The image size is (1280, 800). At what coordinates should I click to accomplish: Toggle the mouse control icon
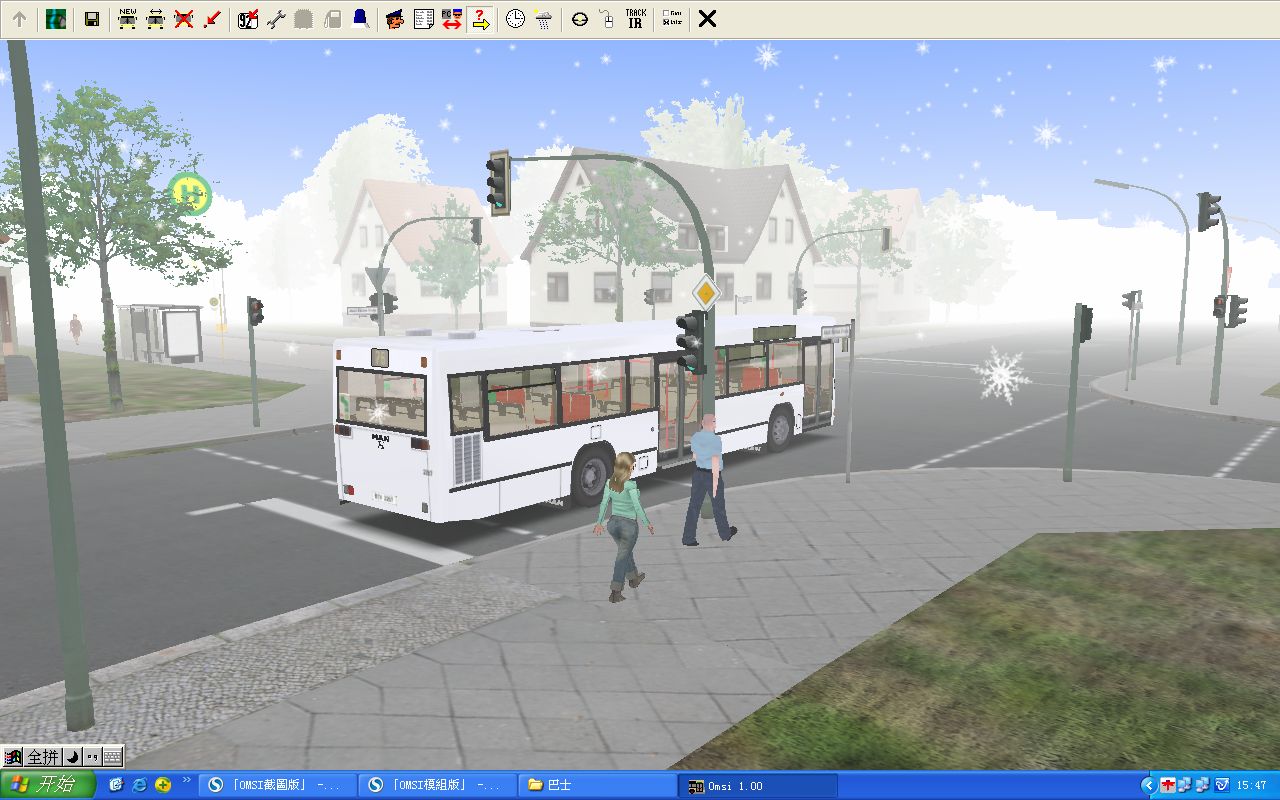tap(606, 19)
